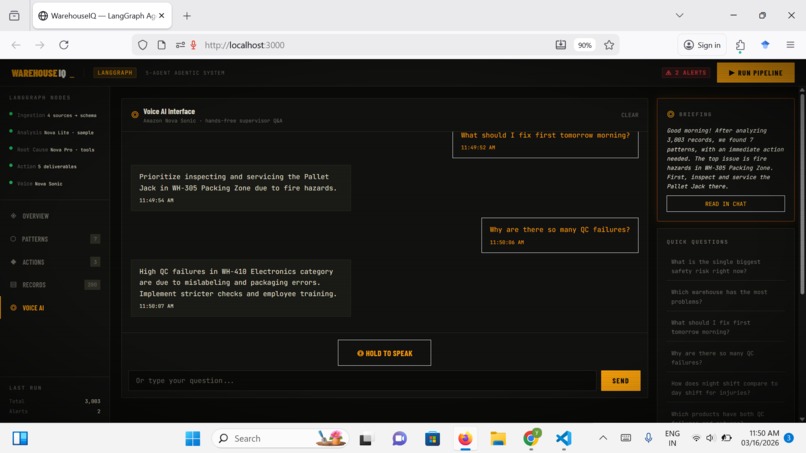Click the 90% zoom level indicator
The image size is (806, 453).
584,45
